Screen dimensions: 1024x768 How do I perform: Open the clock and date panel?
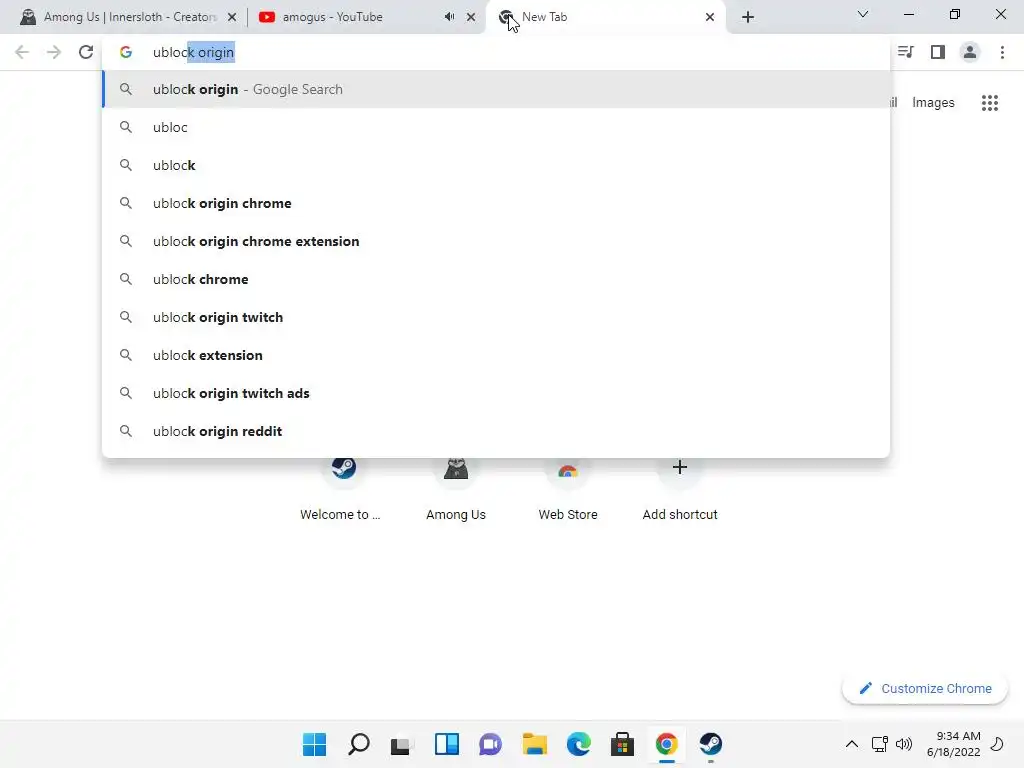click(953, 744)
